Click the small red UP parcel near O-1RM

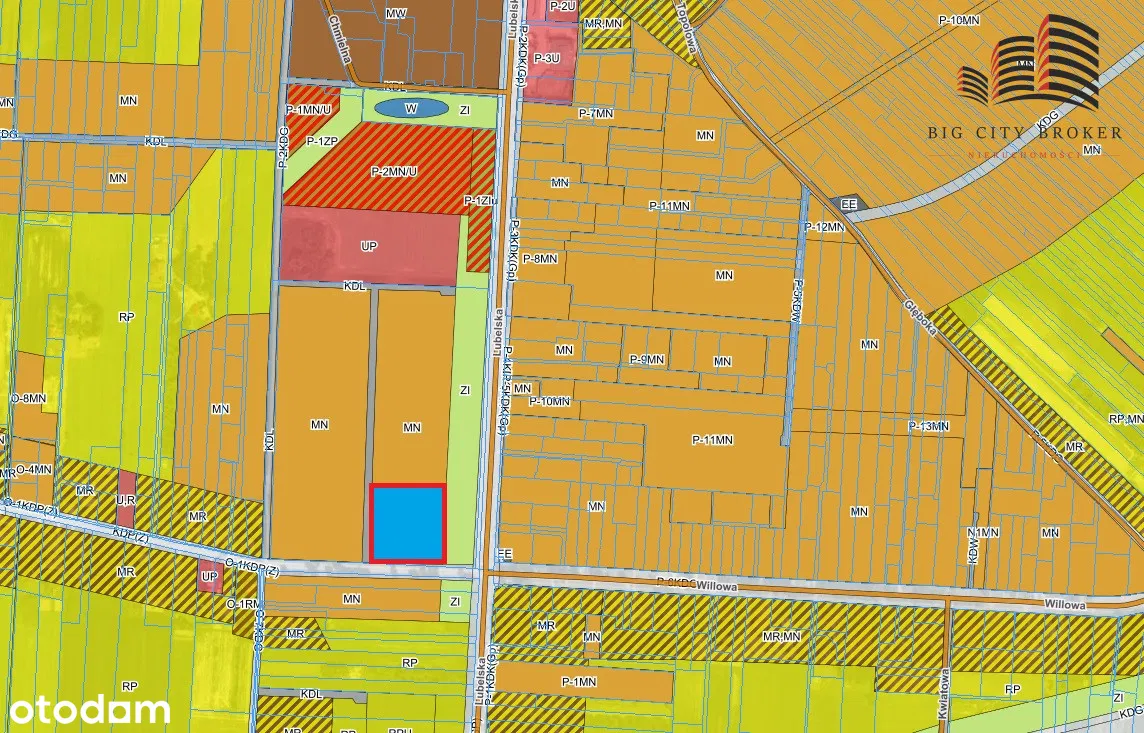(210, 577)
